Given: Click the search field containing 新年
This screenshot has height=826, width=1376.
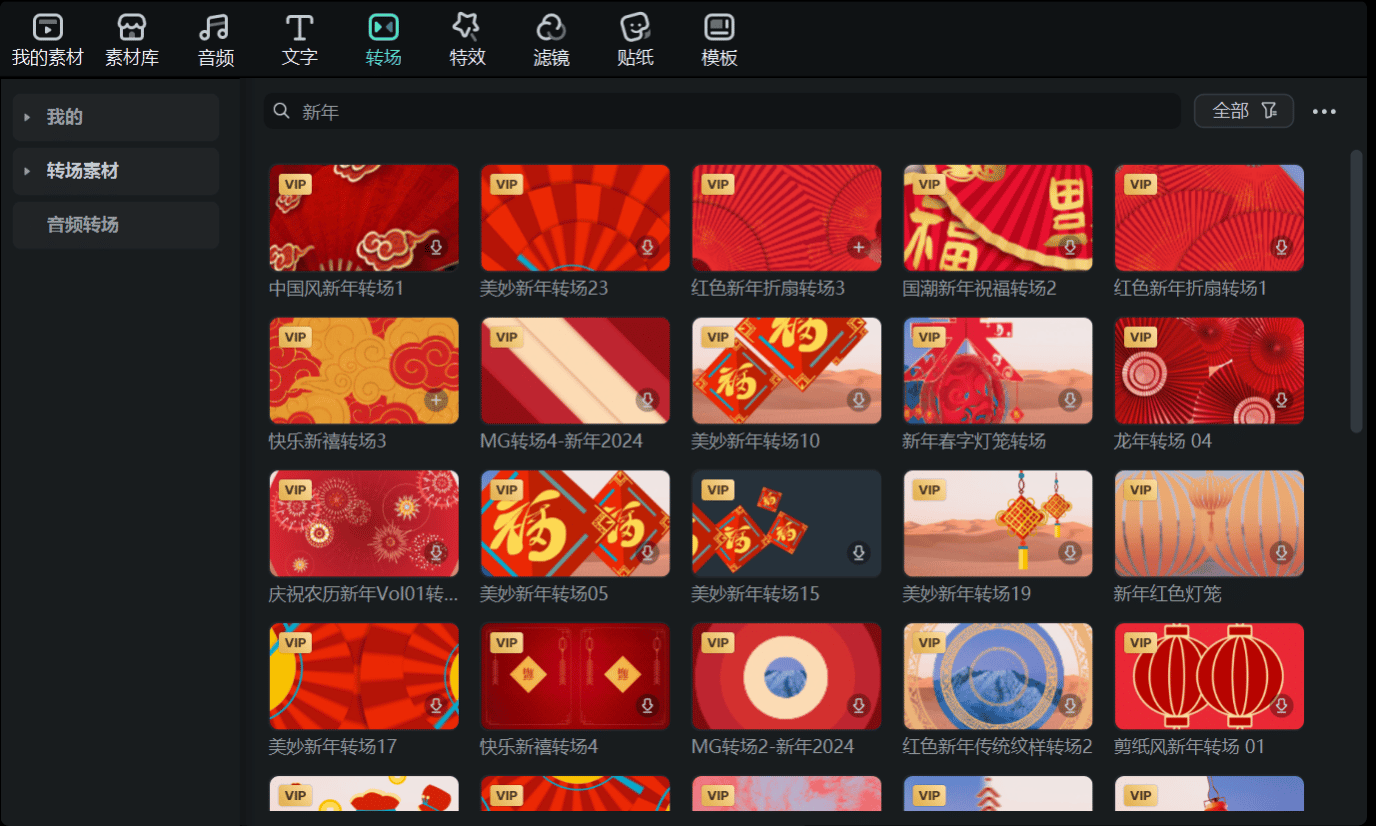Looking at the screenshot, I should (x=720, y=112).
